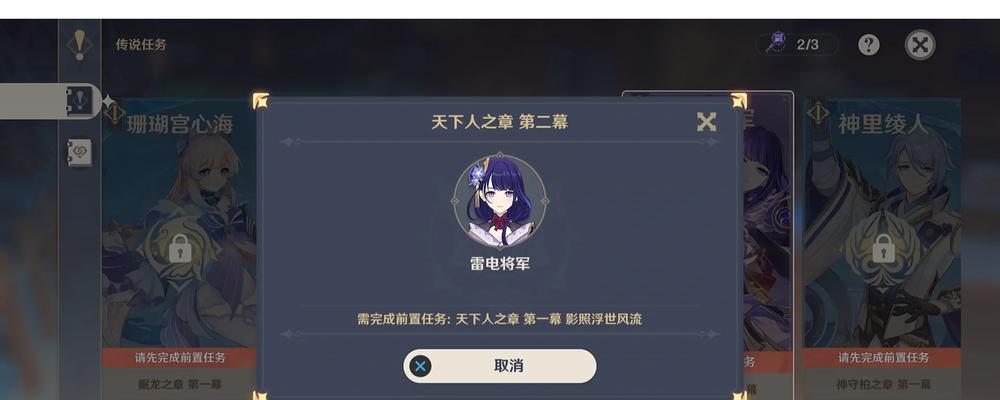The image size is (1000, 400).
Task: Click the red 请先完成前置任务 banner under 神里绫人
Action: tap(883, 358)
